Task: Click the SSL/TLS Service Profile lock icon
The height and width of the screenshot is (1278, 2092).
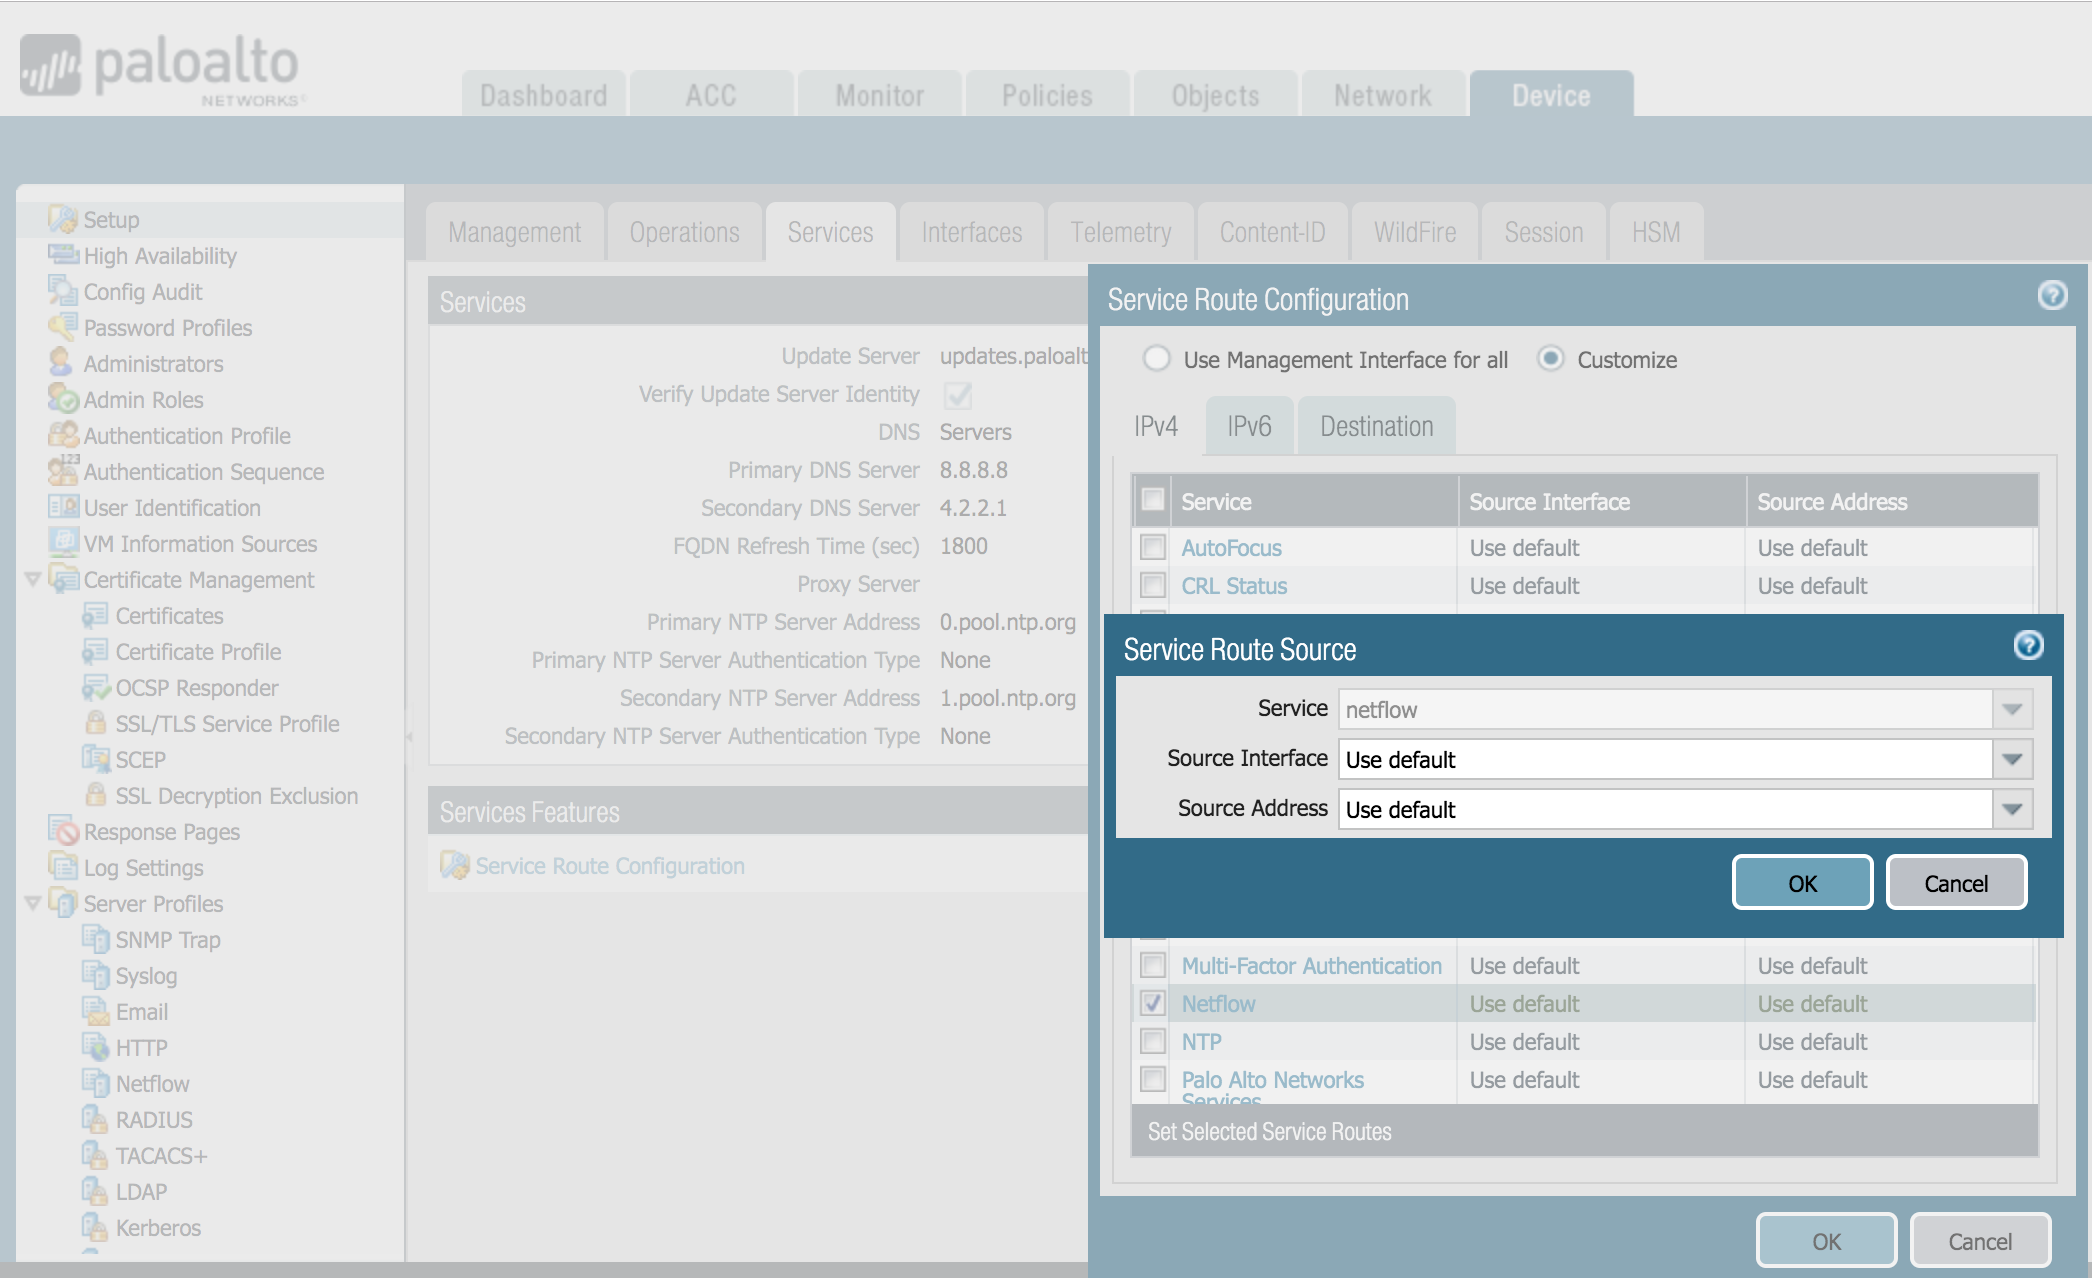Action: pyautogui.click(x=96, y=723)
